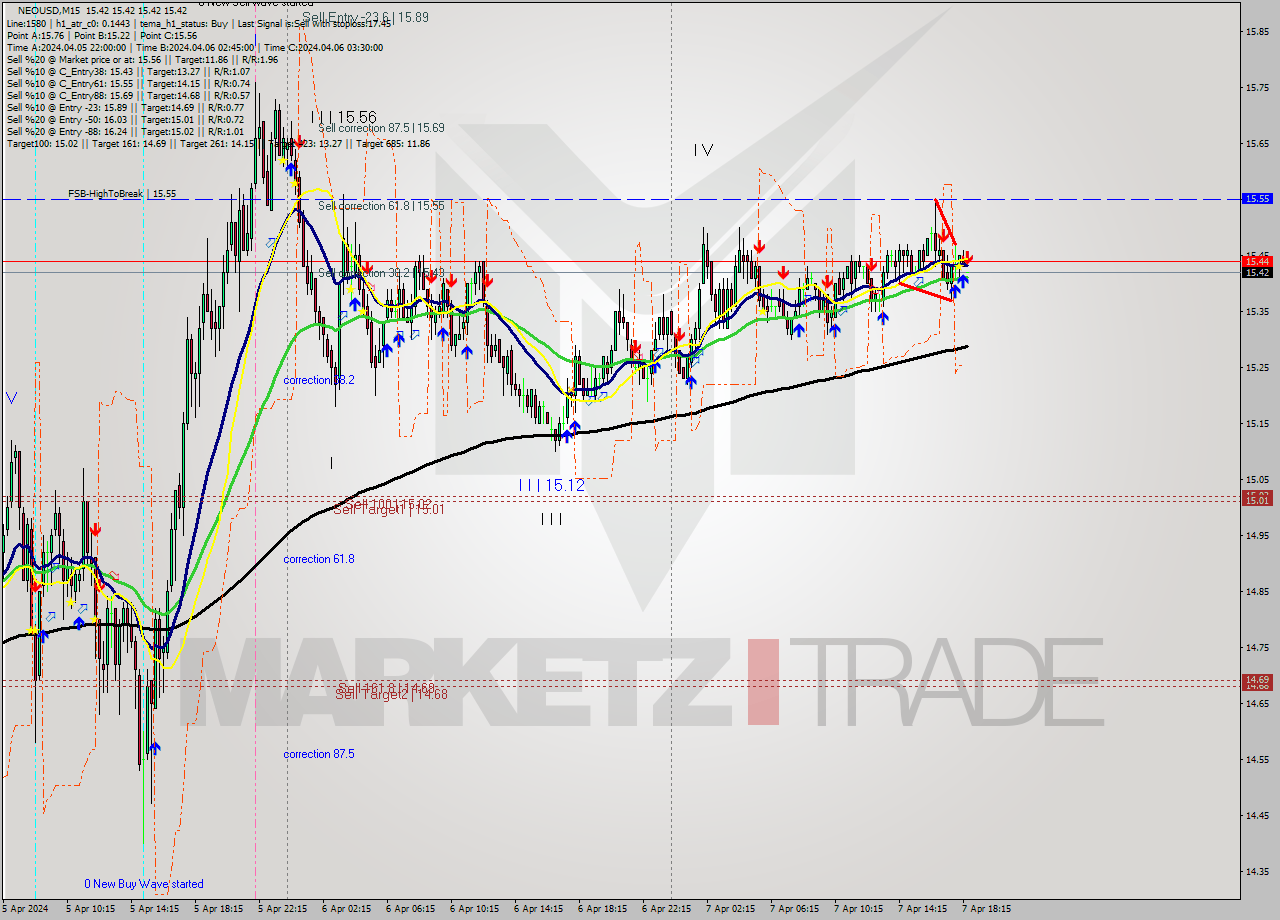The width and height of the screenshot is (1280, 920).
Task: Select the 'FSB-HighToBreak | 15.55' label
Action: click(x=122, y=194)
